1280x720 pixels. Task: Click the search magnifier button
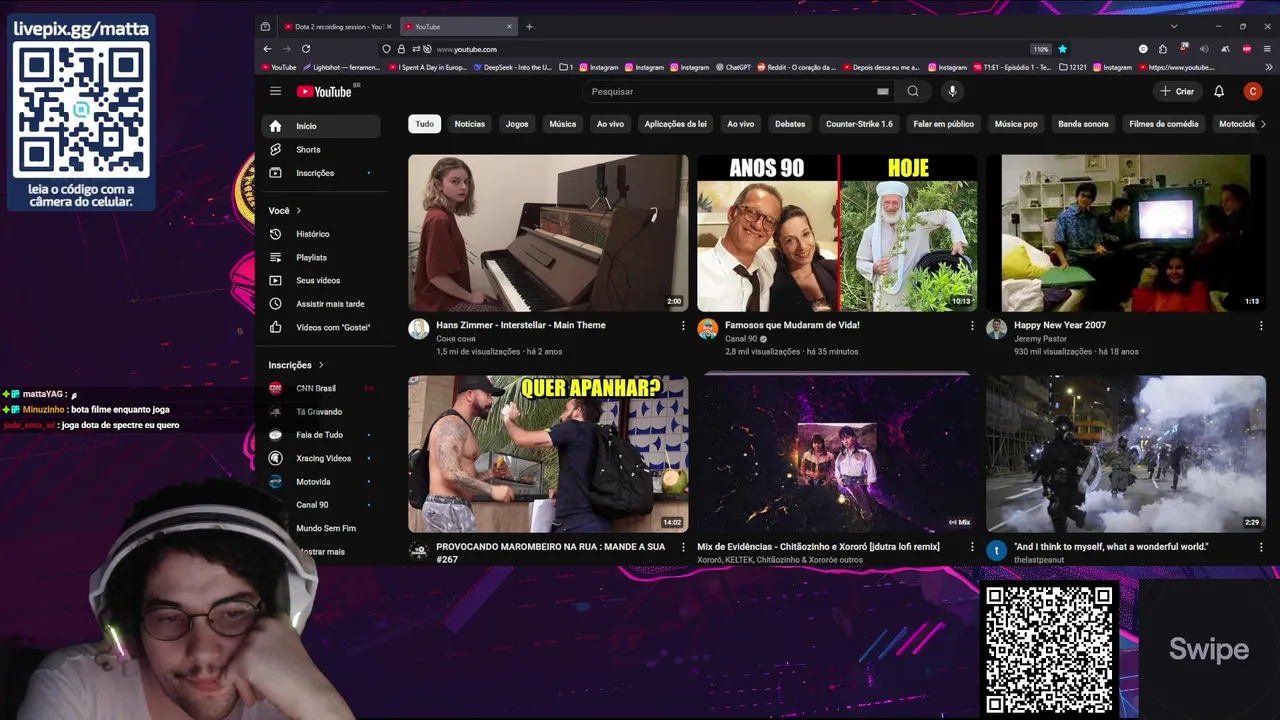coord(913,91)
